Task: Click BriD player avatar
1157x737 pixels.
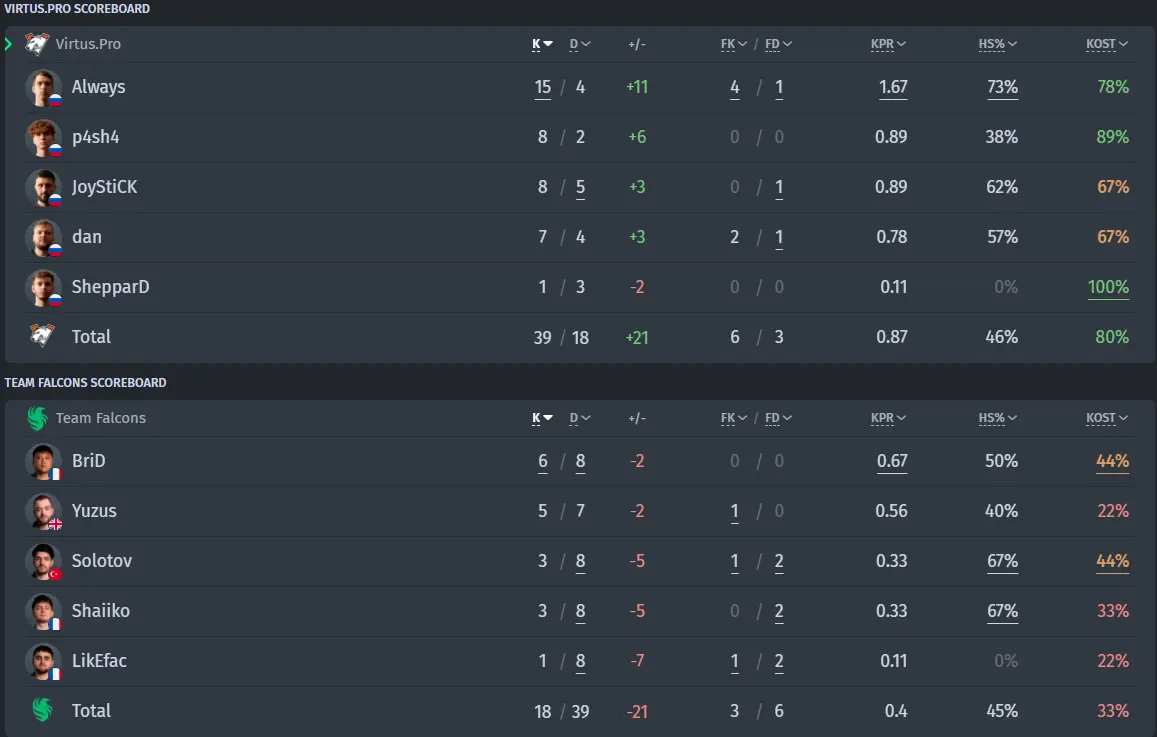Action: pyautogui.click(x=44, y=462)
